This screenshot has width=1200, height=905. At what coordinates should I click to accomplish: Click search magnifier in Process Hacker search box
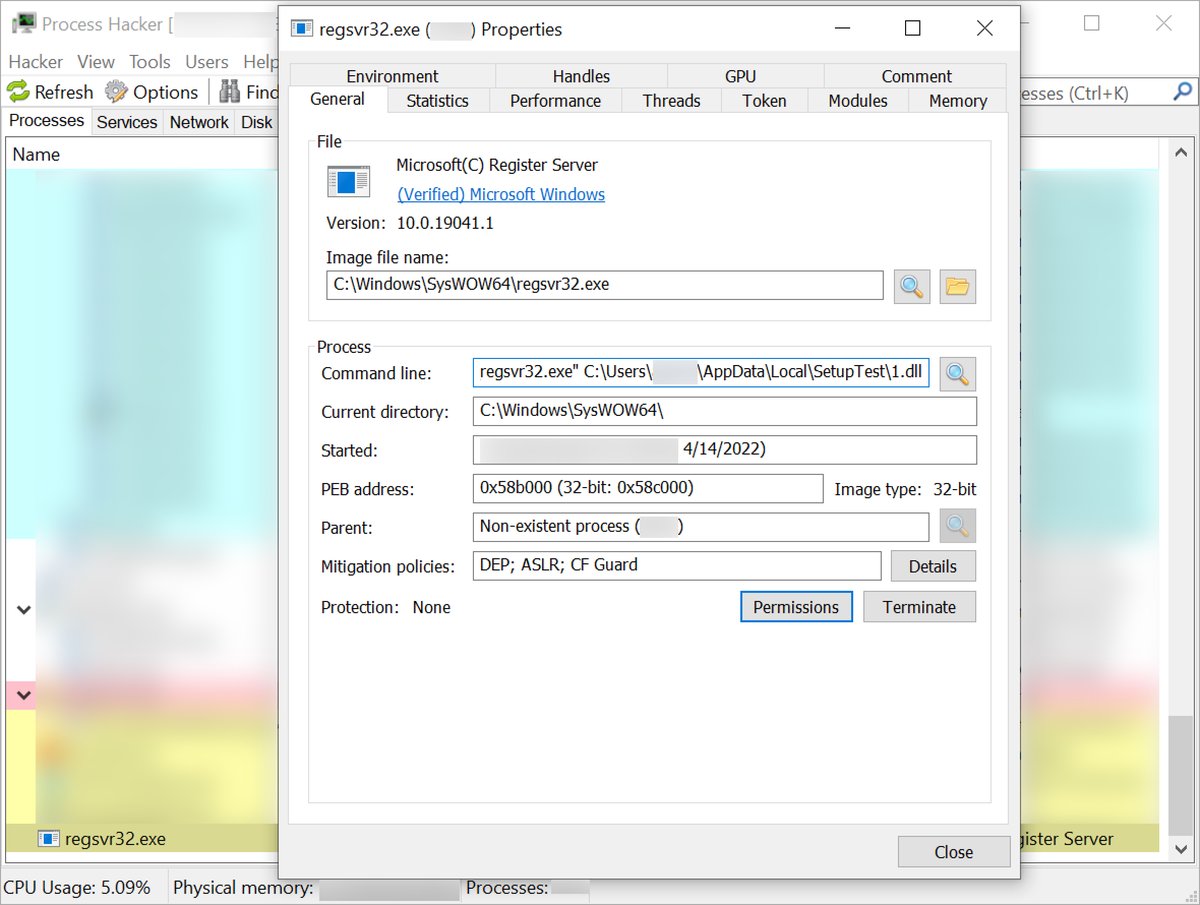pos(1182,92)
